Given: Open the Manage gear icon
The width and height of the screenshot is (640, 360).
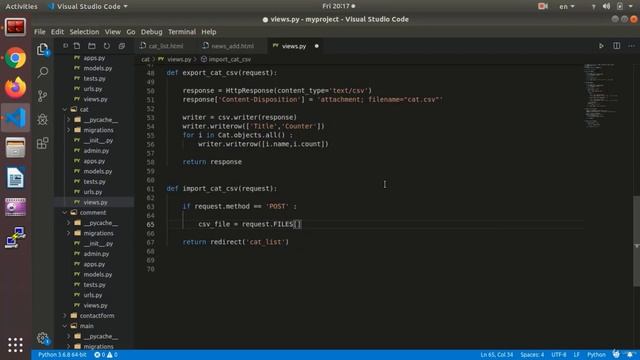Looking at the screenshot, I should pyautogui.click(x=42, y=338).
